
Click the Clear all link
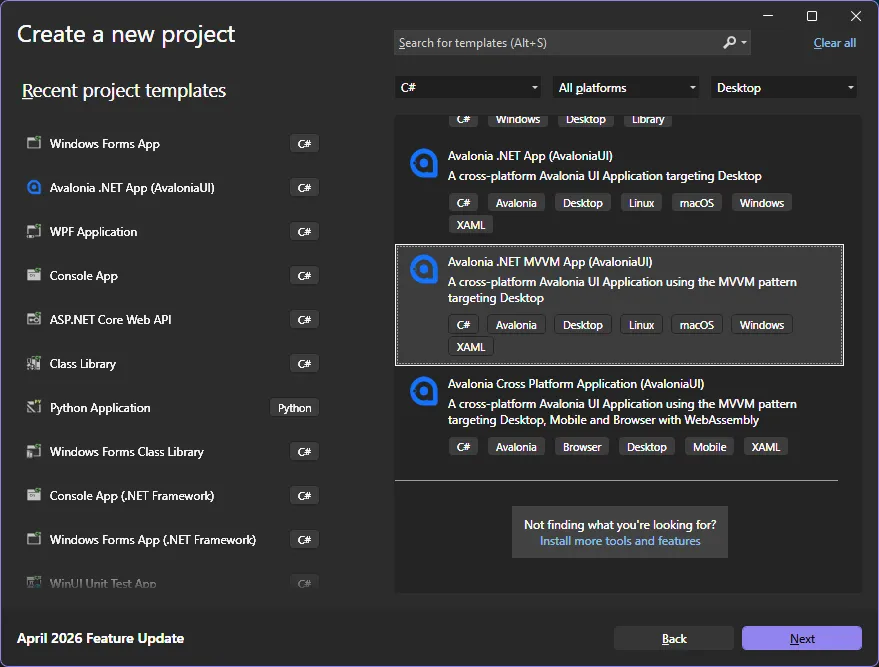point(834,43)
